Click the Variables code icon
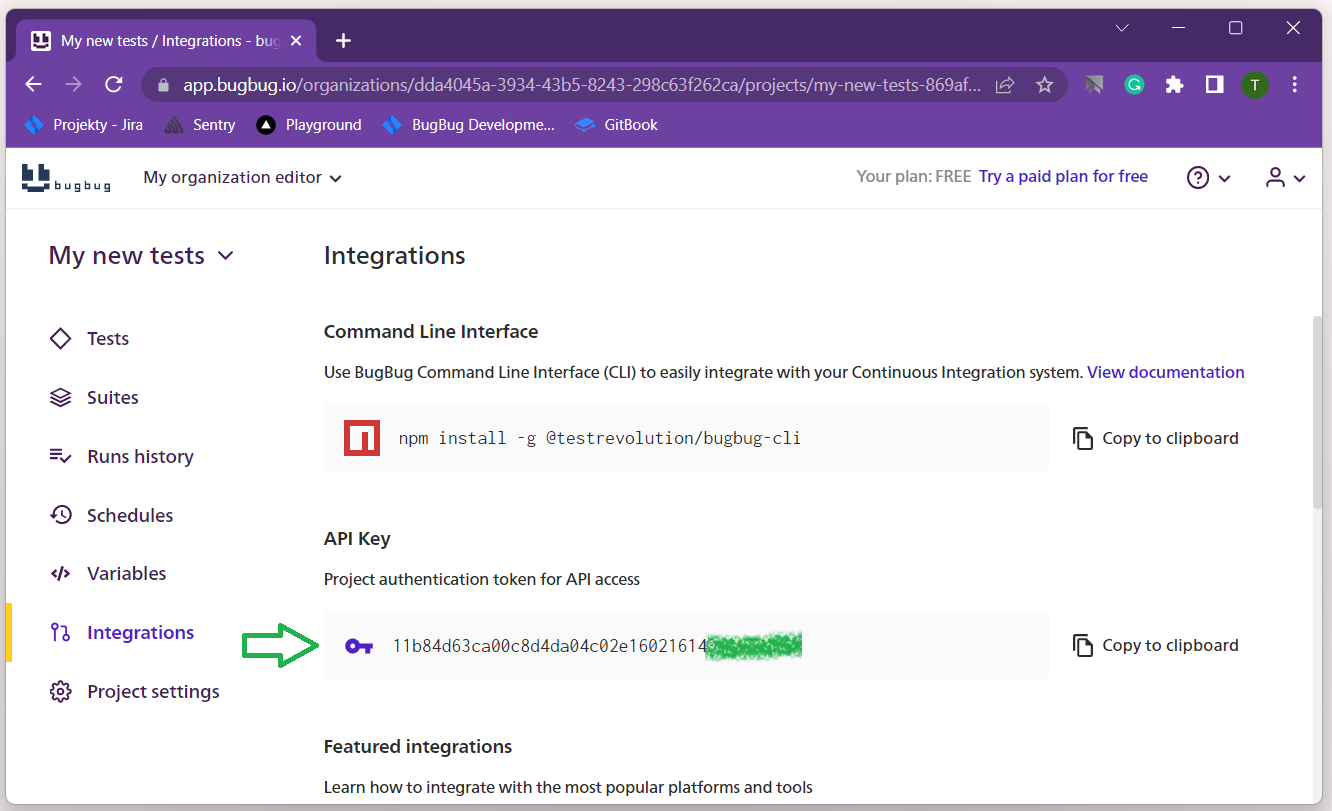 pos(60,573)
